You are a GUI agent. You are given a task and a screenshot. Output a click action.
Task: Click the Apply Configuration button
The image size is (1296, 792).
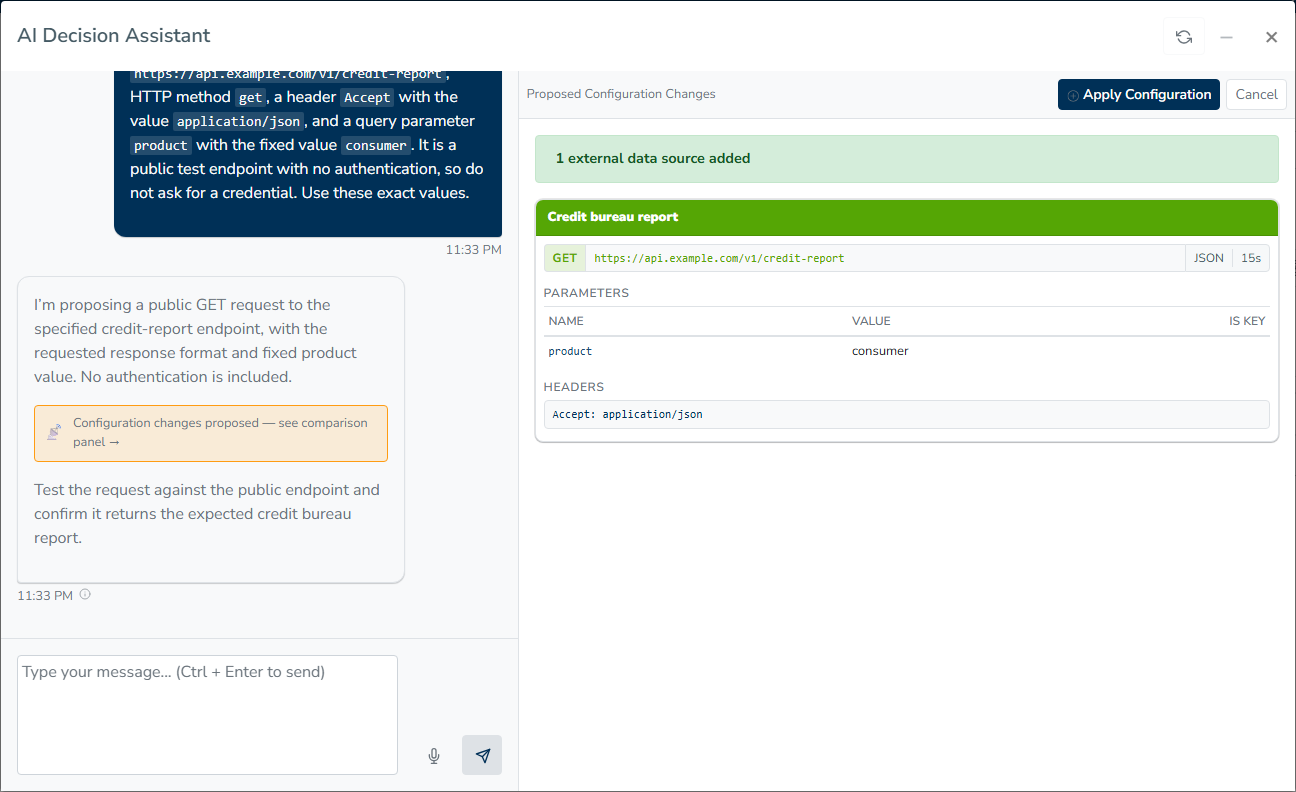[x=1139, y=94]
